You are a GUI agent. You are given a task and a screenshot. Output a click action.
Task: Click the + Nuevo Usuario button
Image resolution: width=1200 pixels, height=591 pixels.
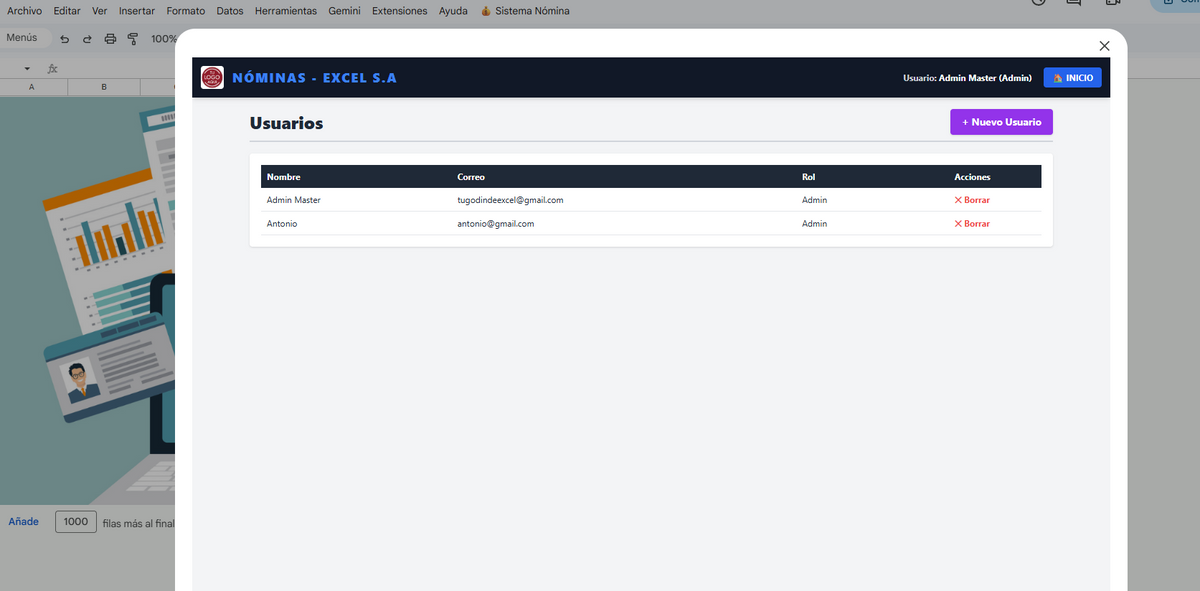tap(1001, 122)
